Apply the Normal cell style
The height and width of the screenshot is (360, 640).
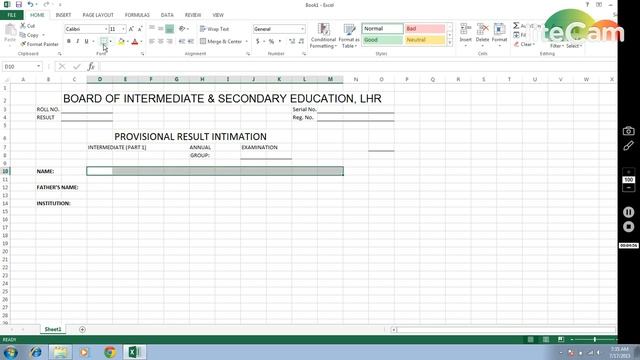coord(382,29)
